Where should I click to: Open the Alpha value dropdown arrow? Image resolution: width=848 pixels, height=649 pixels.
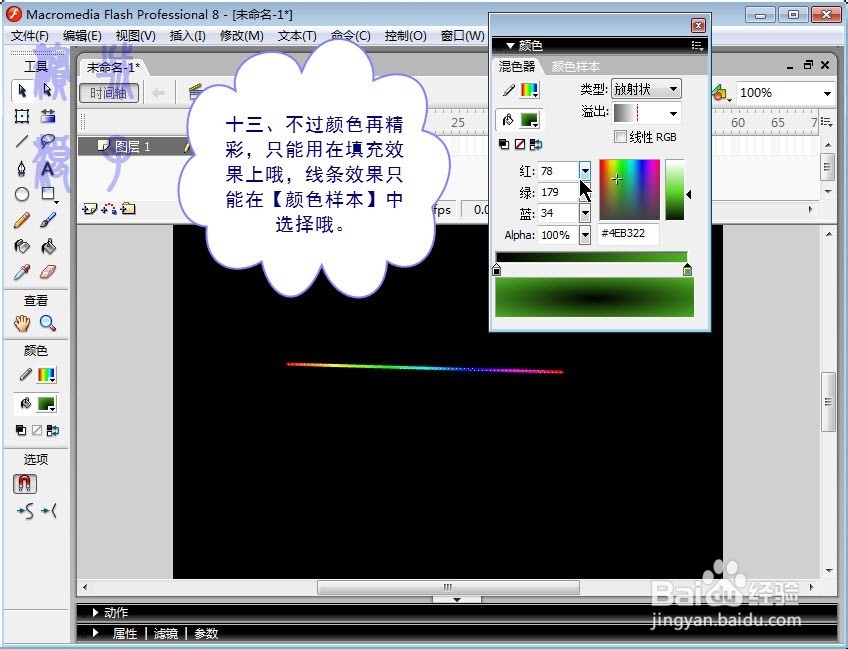(x=586, y=235)
